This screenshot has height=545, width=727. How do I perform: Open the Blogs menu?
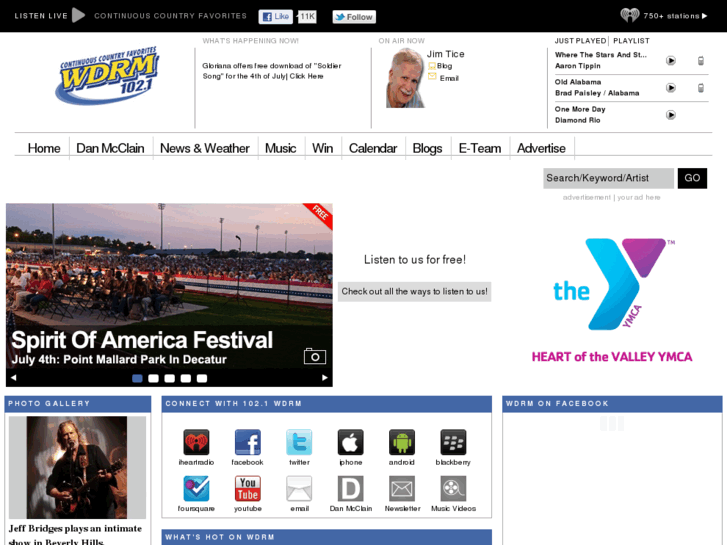coord(427,148)
